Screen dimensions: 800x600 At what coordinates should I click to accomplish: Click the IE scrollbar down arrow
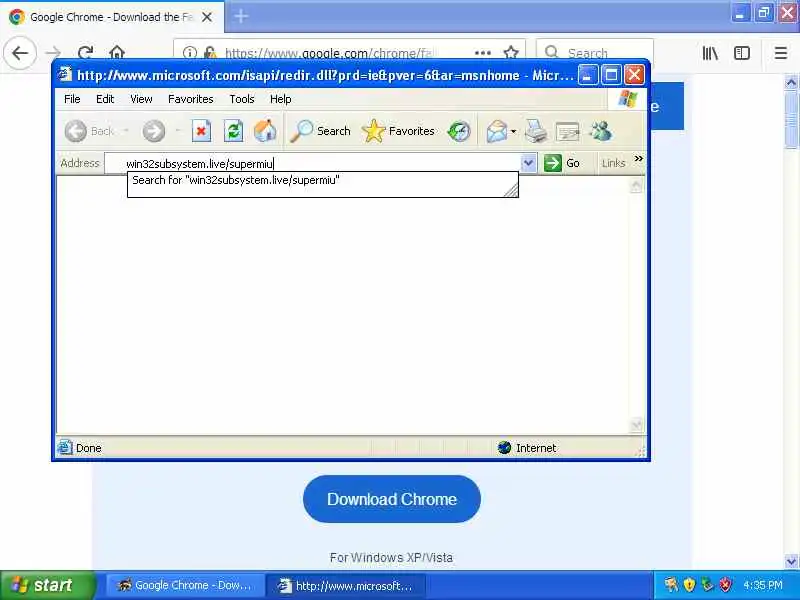tap(636, 425)
